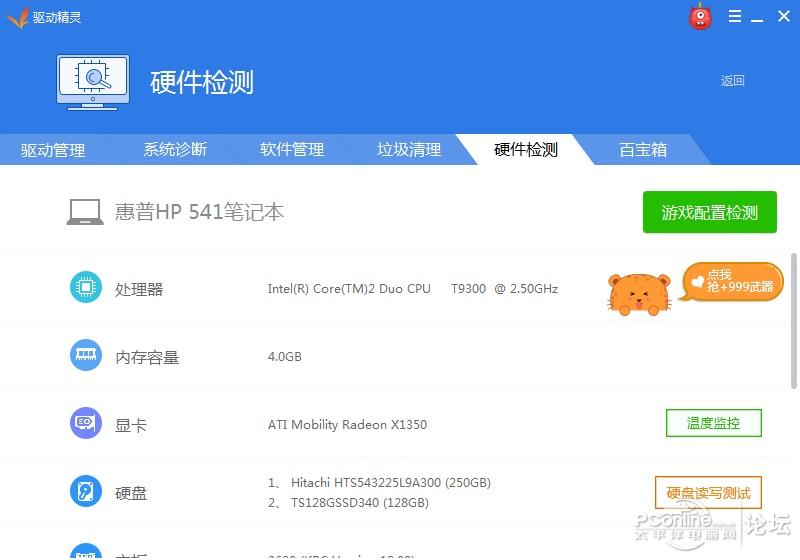Open the 温度监控 temperature monitor
Viewport: 800px width, 560px height.
[714, 423]
